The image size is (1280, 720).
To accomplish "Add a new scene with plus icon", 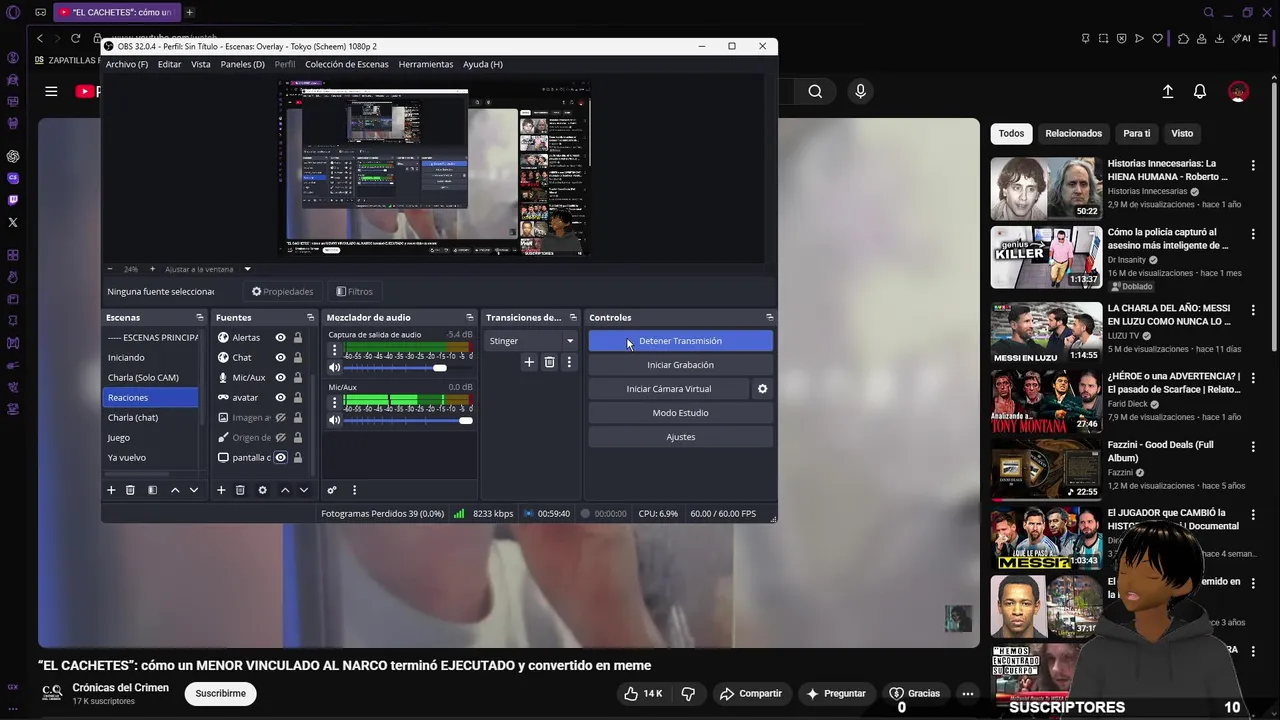I will (111, 490).
